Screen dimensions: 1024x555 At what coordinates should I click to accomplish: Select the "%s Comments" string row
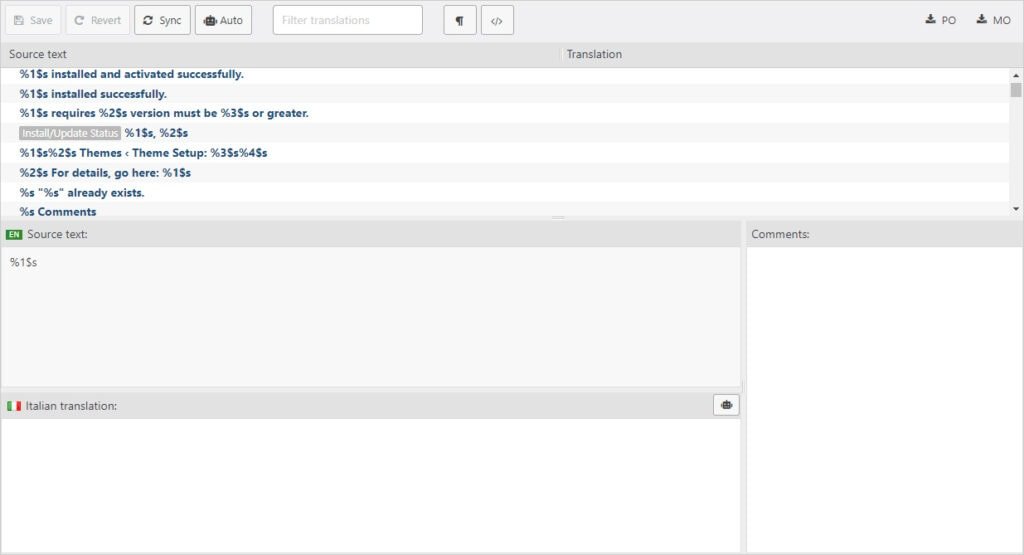58,211
